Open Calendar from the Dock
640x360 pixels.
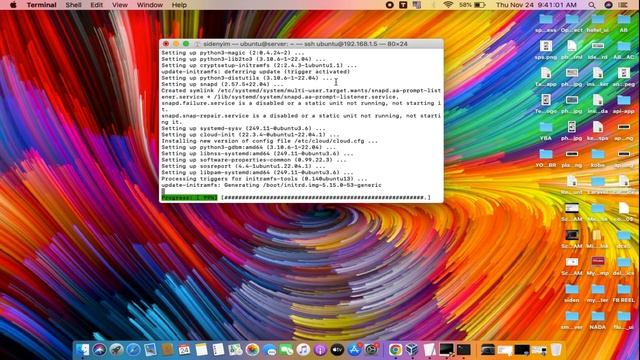tap(184, 350)
